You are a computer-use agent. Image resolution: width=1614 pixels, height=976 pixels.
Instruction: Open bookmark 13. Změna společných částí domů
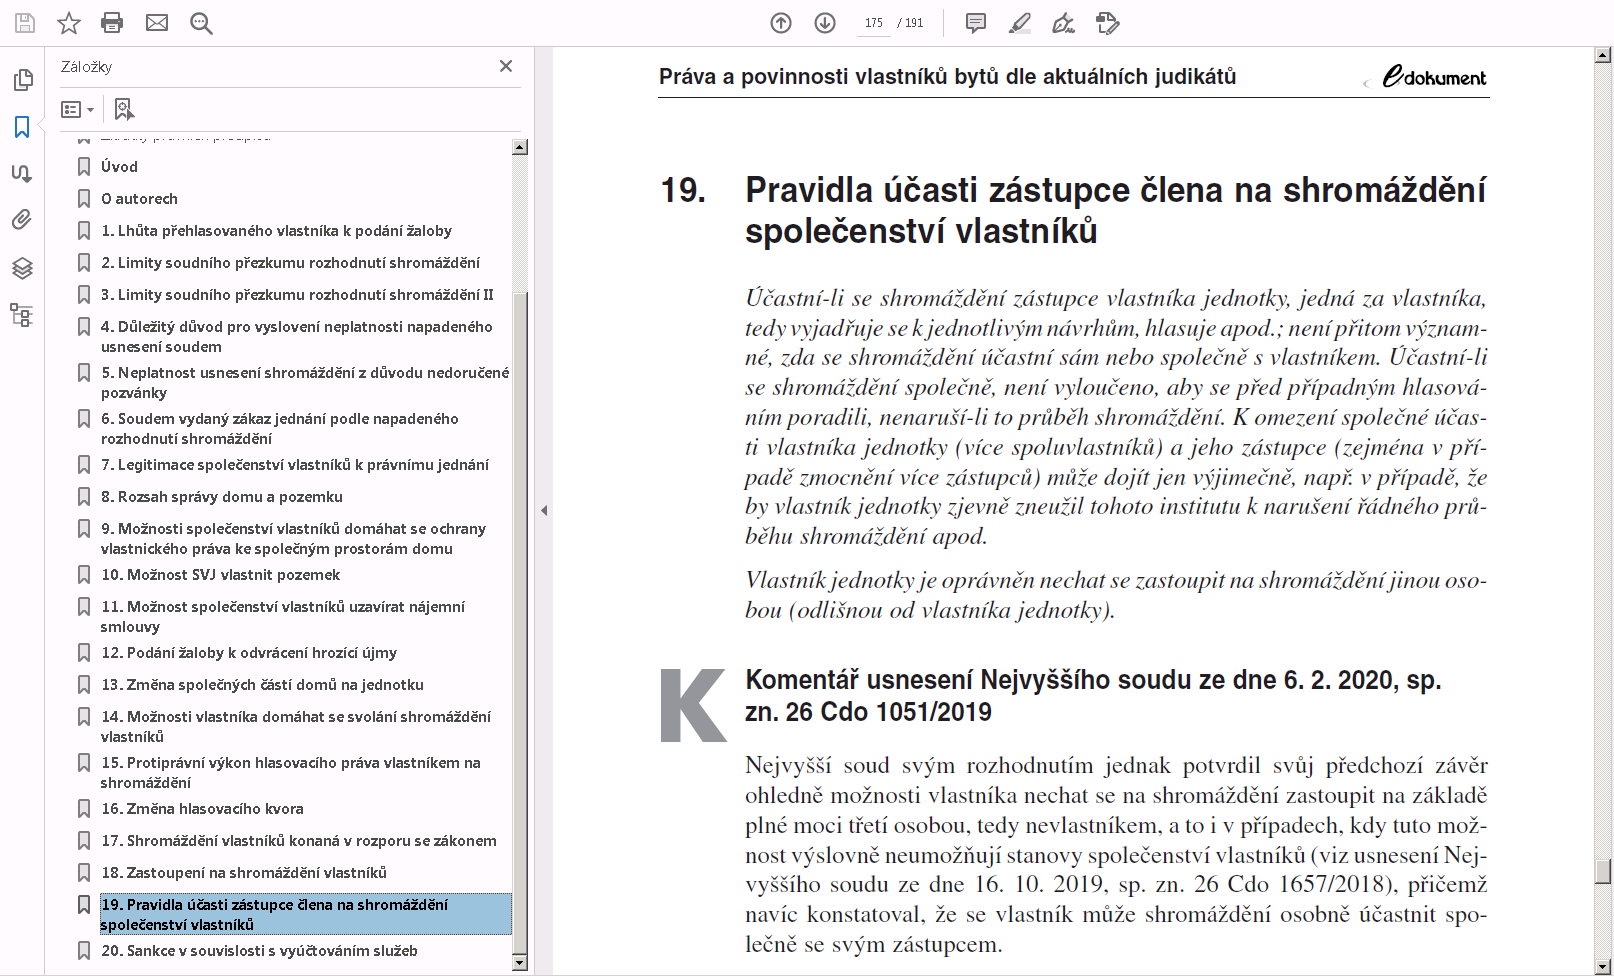point(262,685)
